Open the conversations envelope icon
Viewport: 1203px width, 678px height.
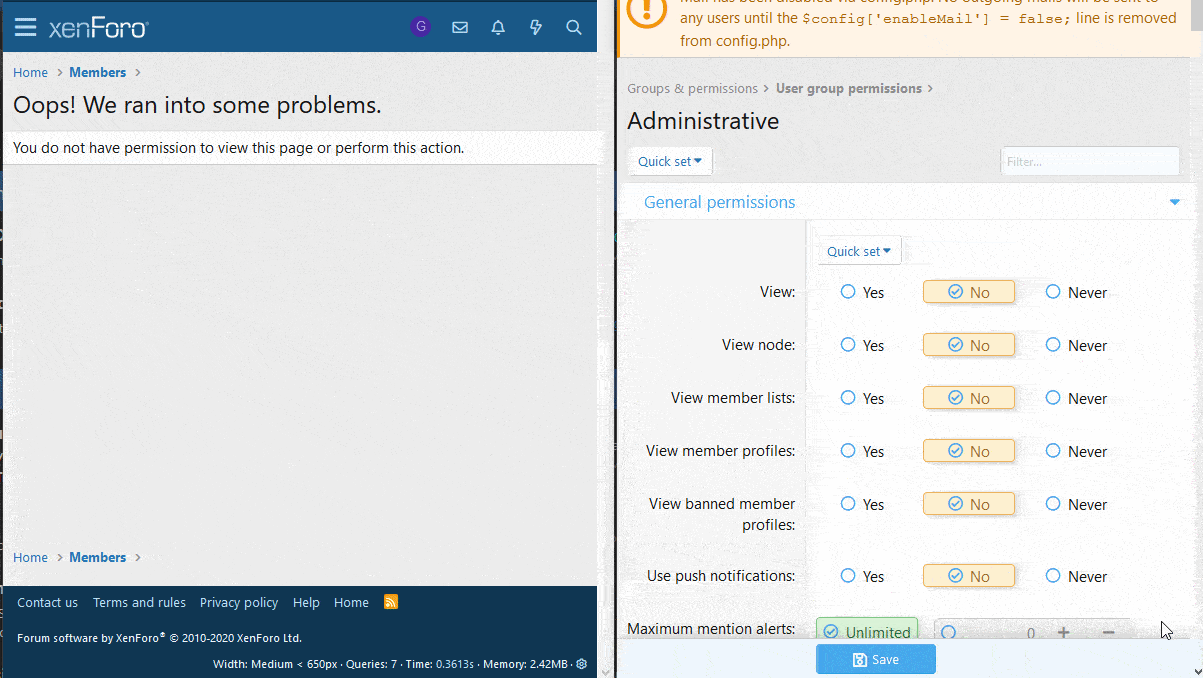click(460, 27)
